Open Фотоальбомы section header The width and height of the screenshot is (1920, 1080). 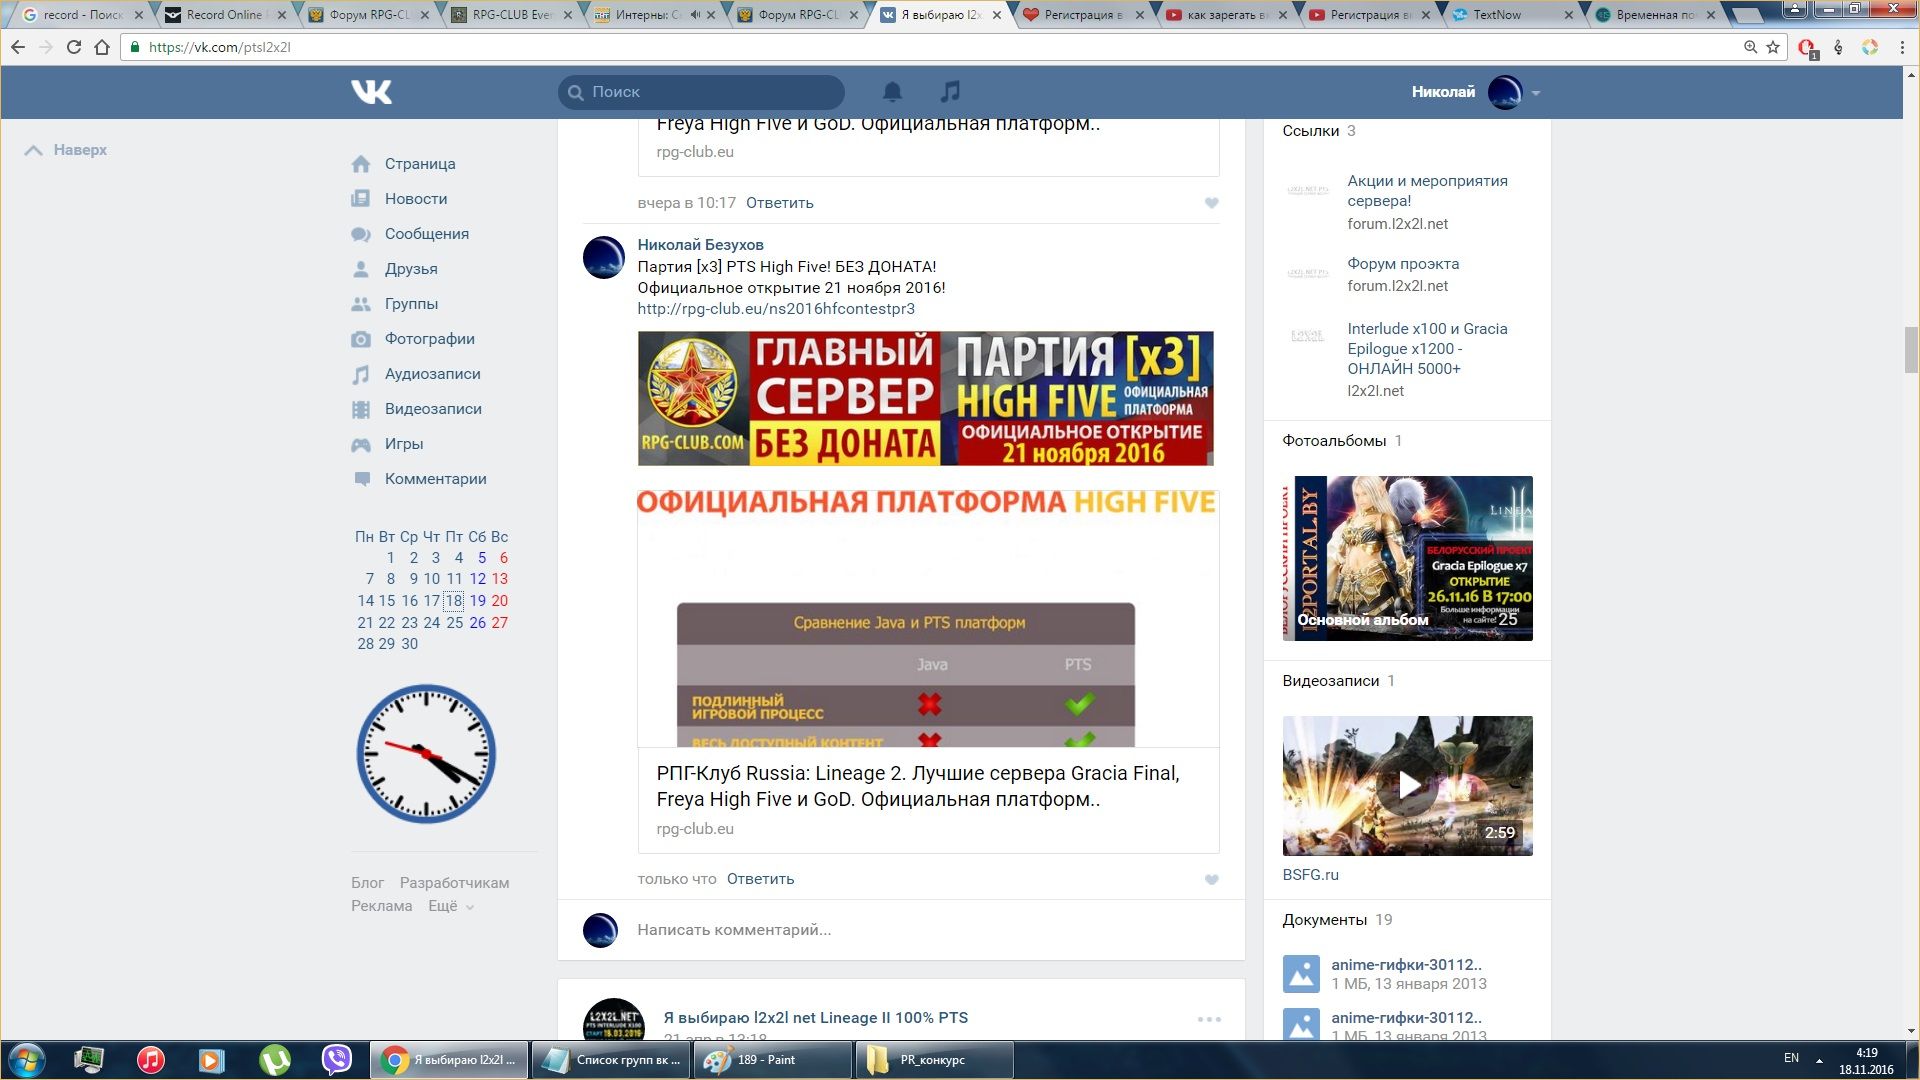pos(1334,441)
